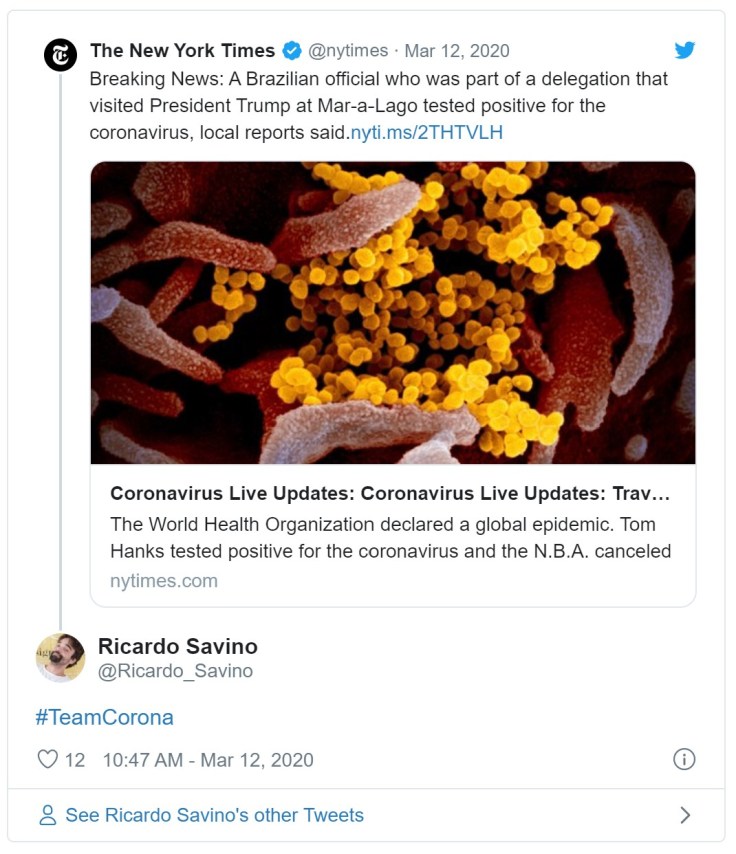Screen dimensions: 736x854
Task: Open the 10:47 AM tweet timestamp
Action: (x=208, y=760)
